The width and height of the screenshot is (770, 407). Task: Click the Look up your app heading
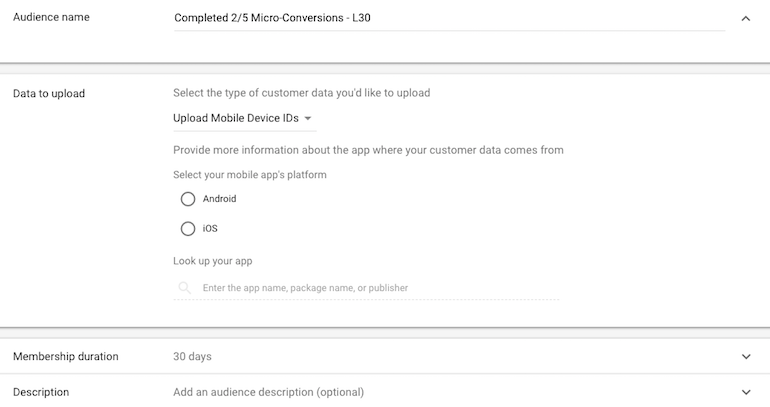[213, 261]
